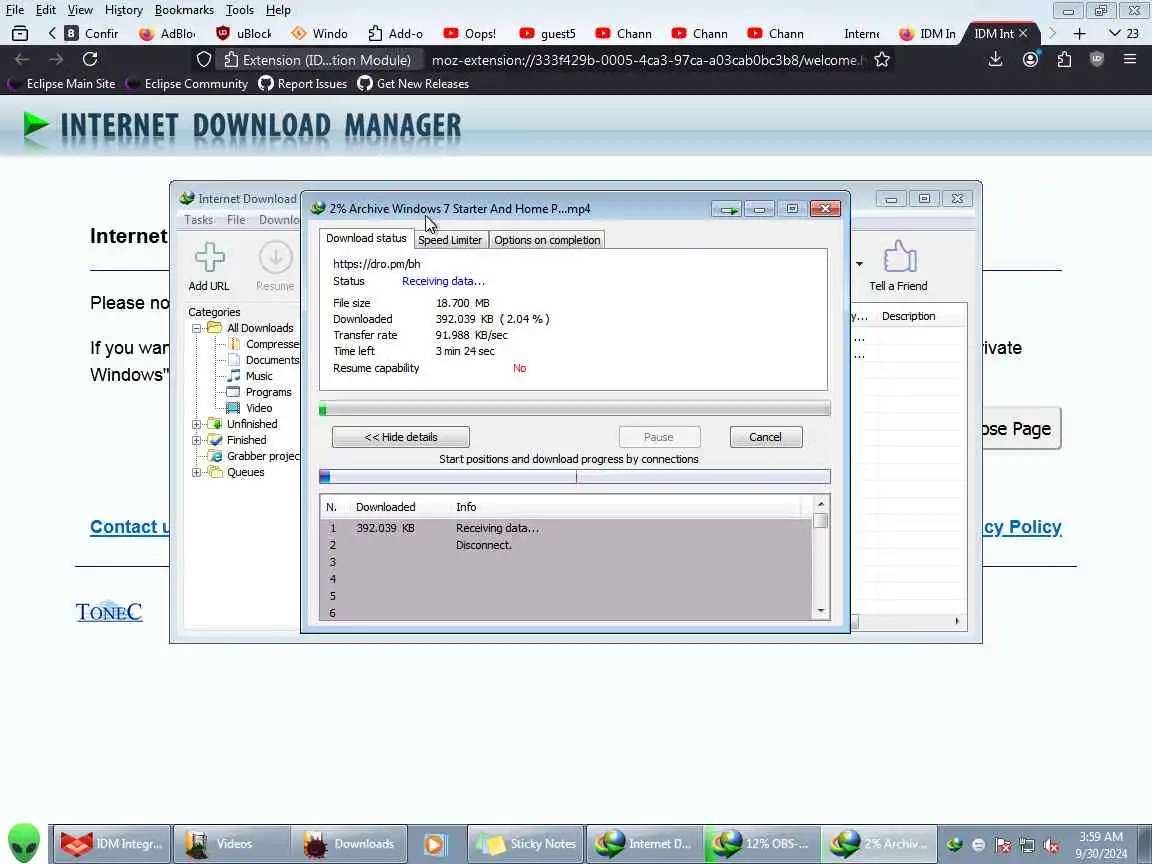This screenshot has height=864, width=1152.
Task: Expand the Finished tree node
Action: [196, 441]
